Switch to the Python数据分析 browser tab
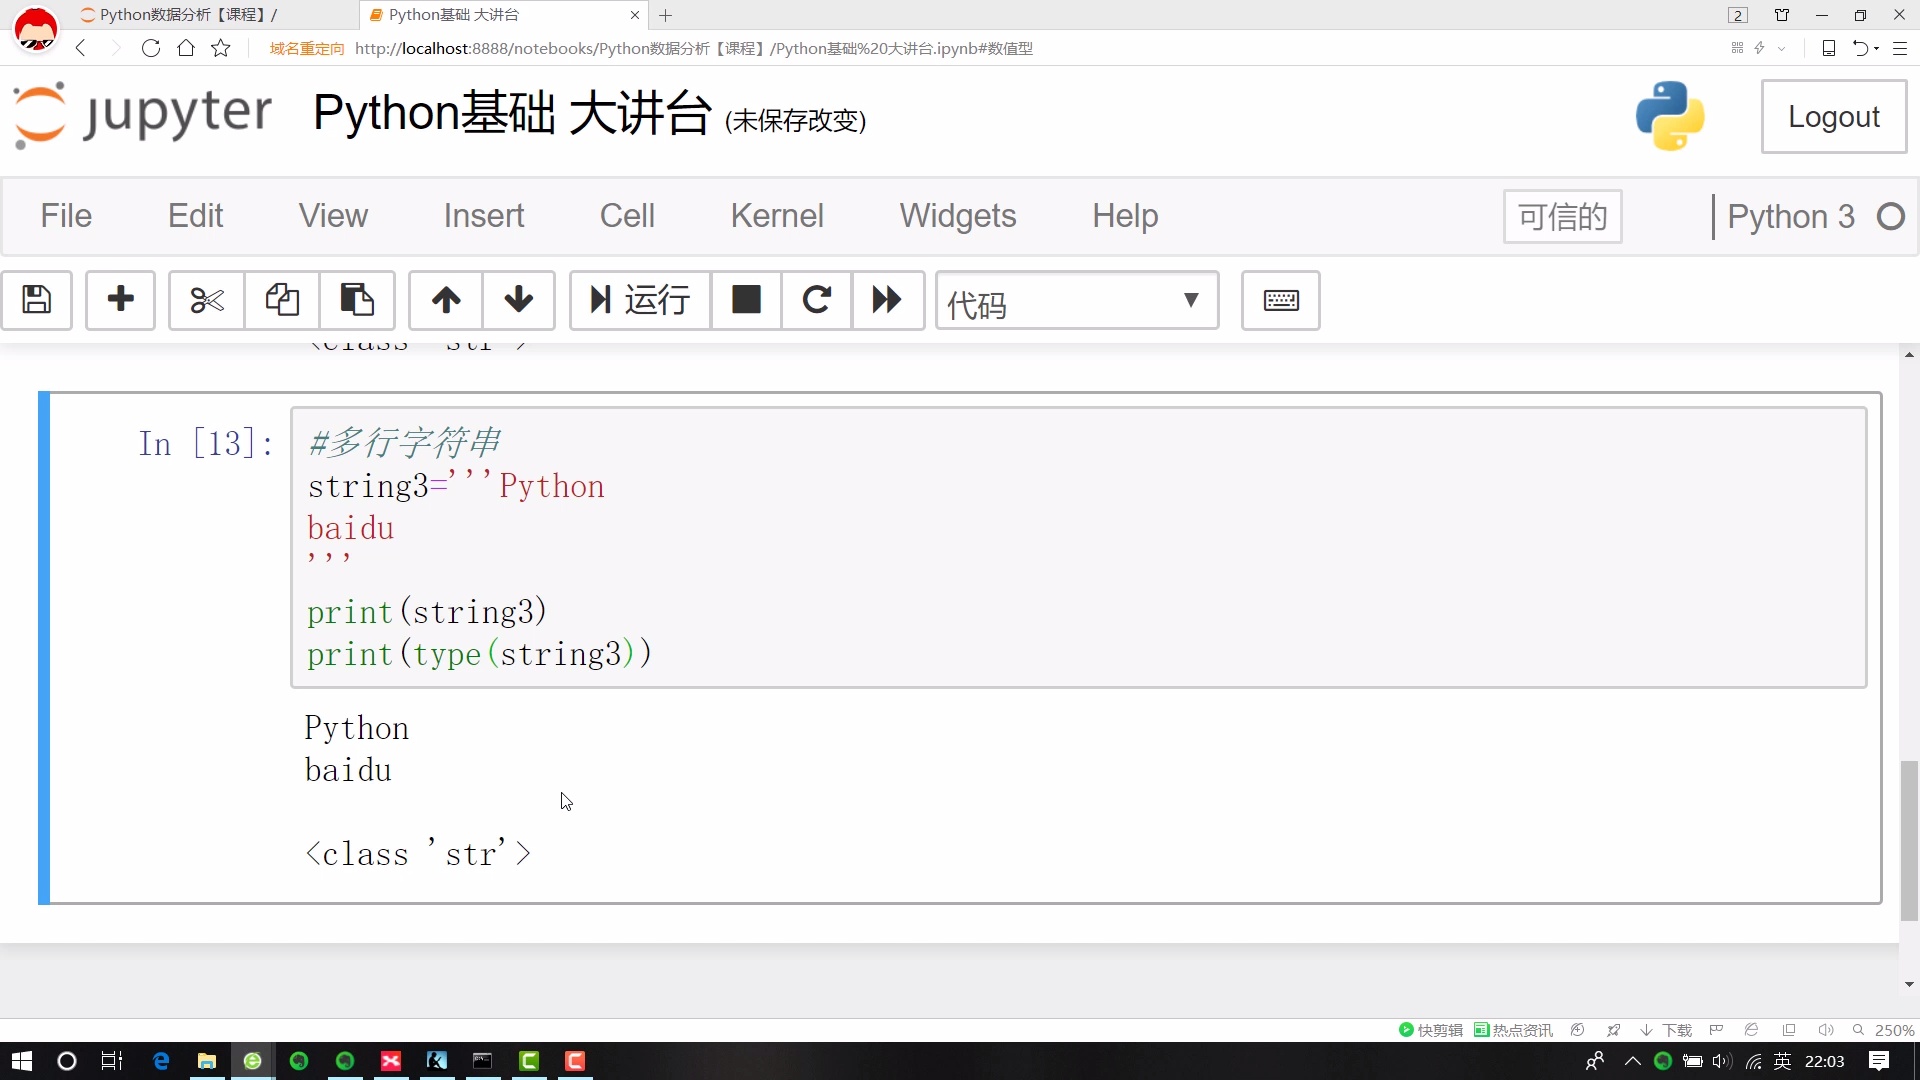This screenshot has height=1080, width=1920. (180, 15)
